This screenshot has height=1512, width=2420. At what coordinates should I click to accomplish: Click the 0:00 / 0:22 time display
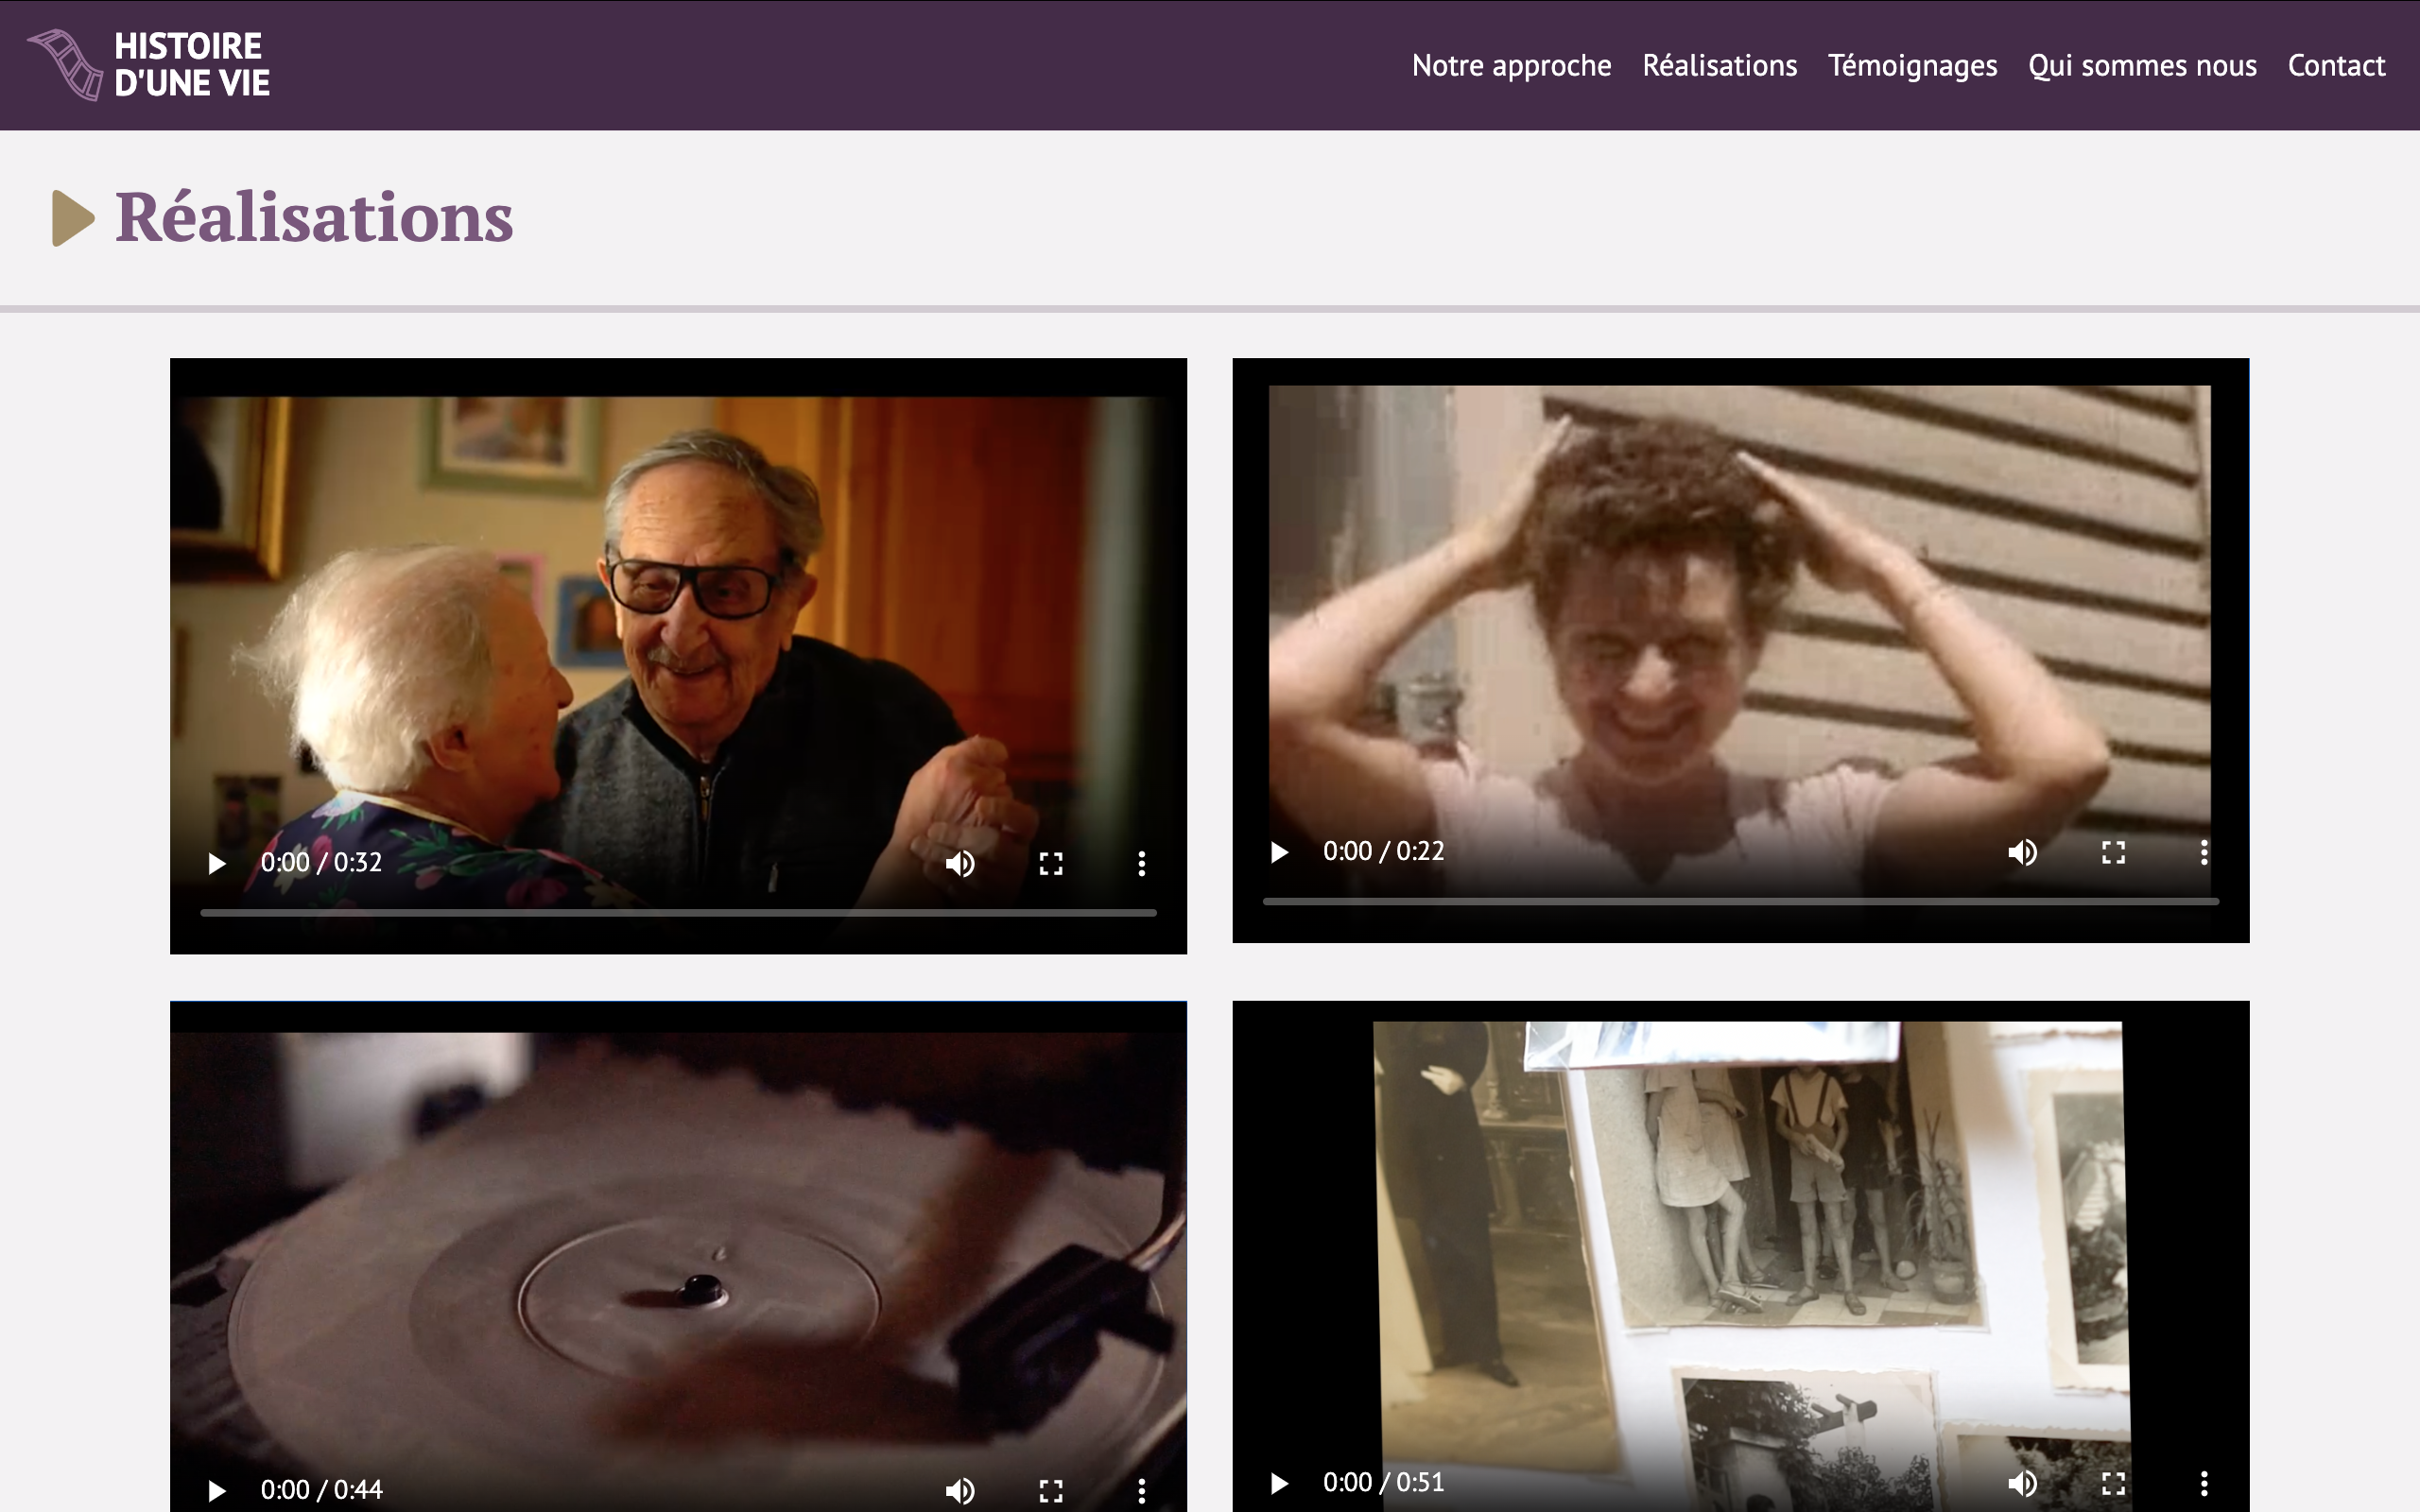pyautogui.click(x=1383, y=852)
